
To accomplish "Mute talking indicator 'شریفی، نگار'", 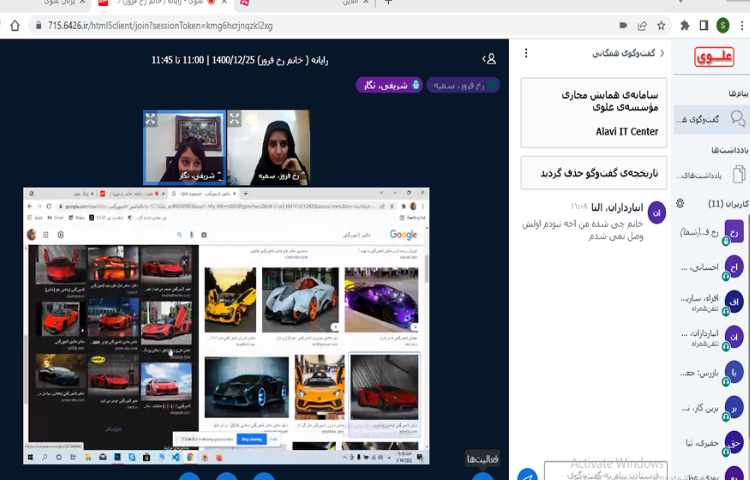I will point(389,86).
